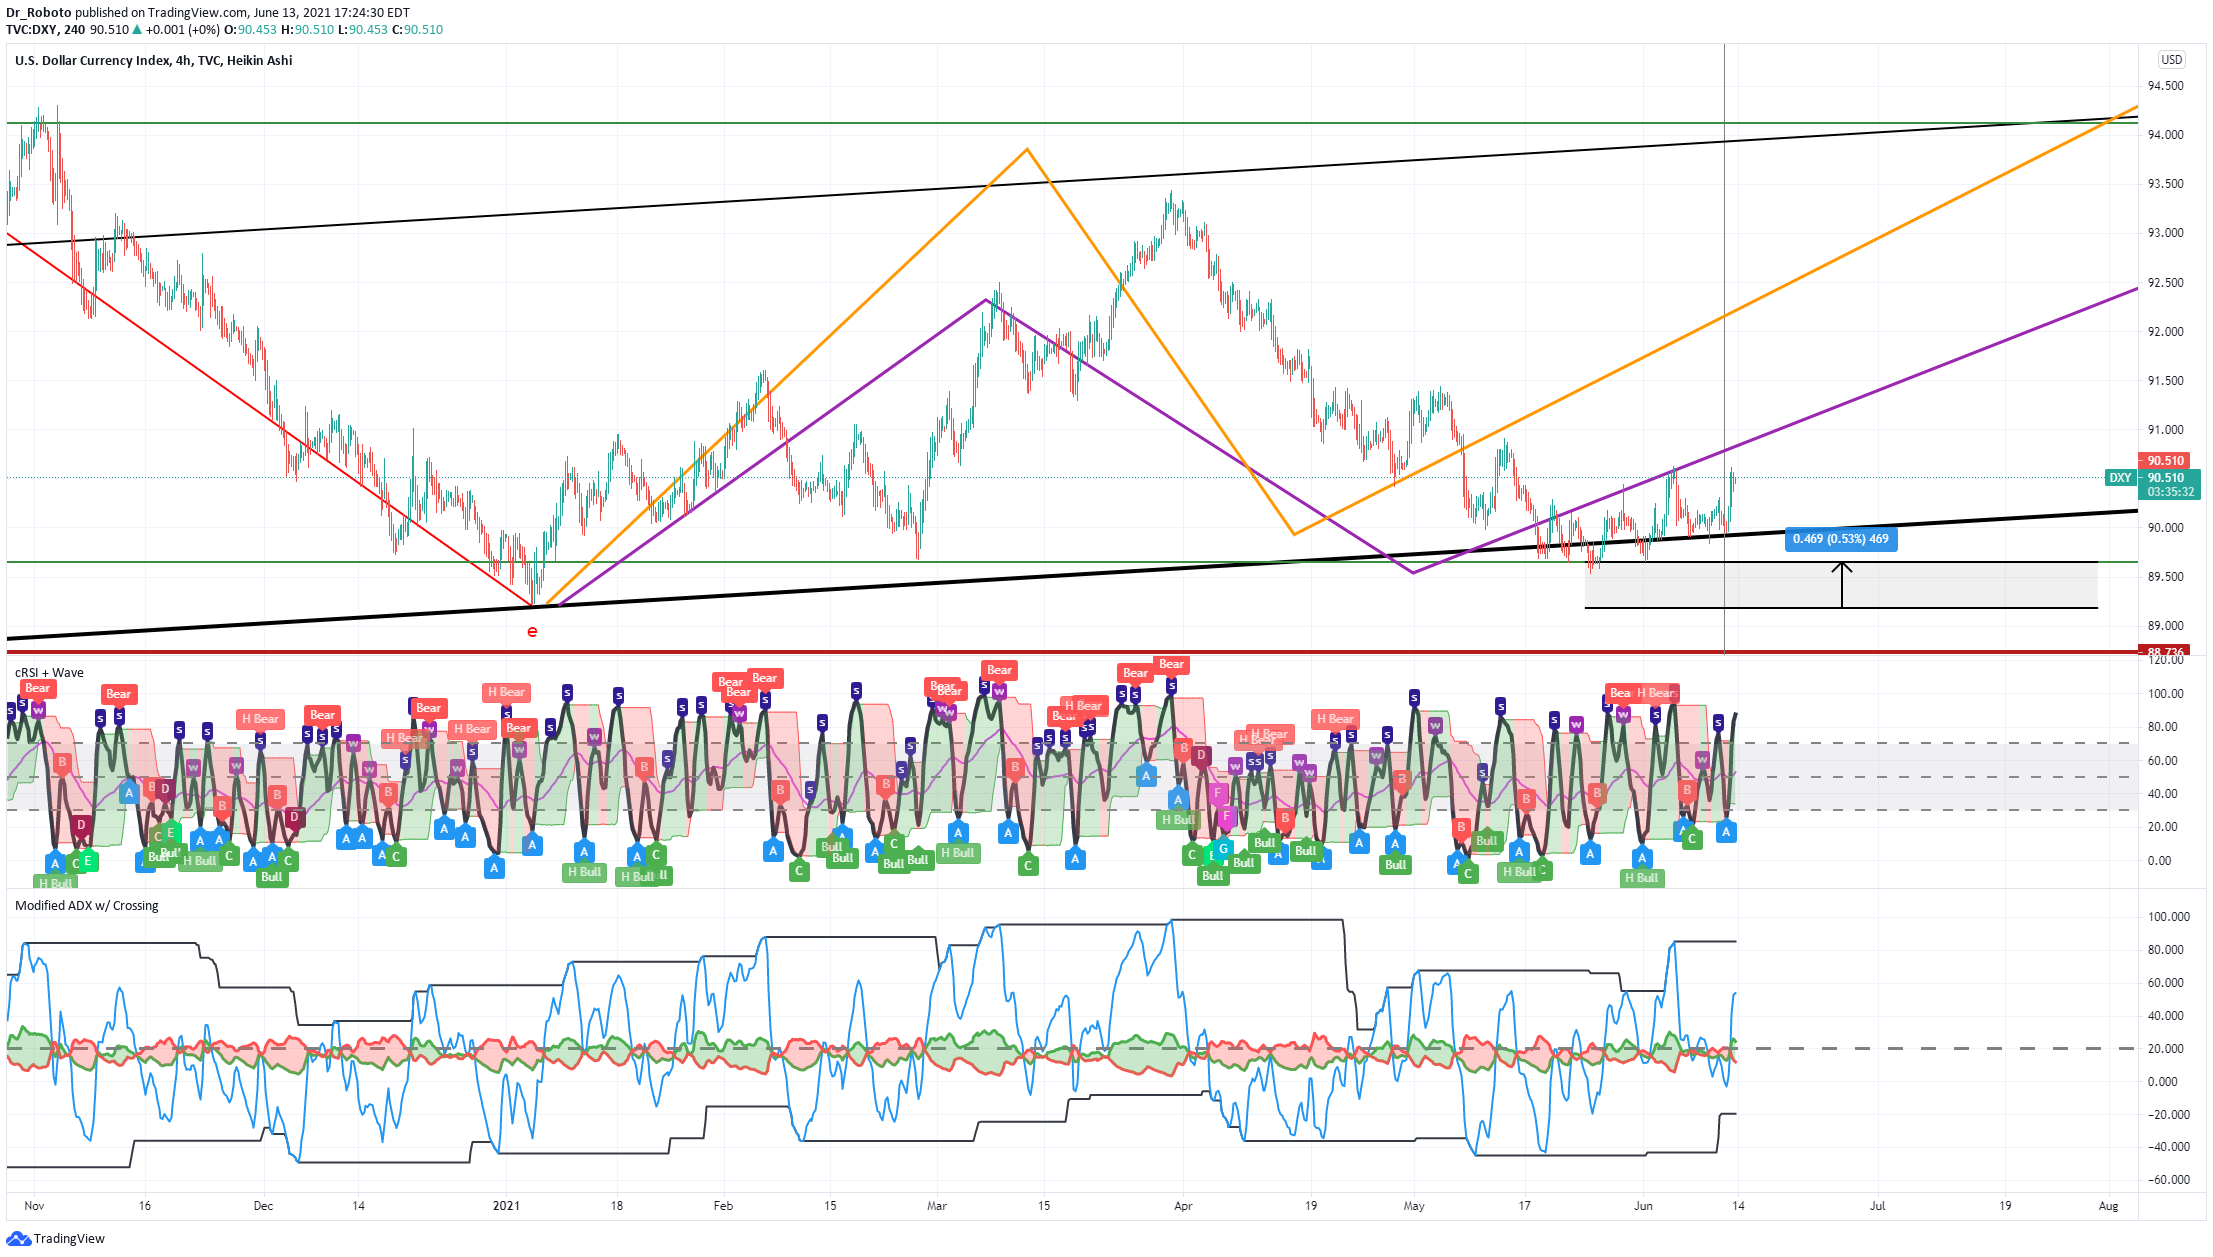Screen dimensions: 2213x1257
Task: Click the DXY symbol tag on price axis
Action: tap(2120, 478)
